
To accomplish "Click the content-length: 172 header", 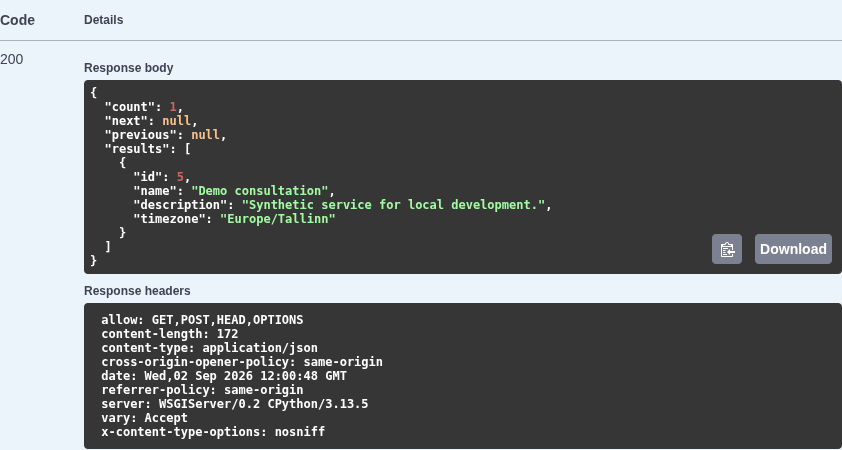I will [x=170, y=334].
